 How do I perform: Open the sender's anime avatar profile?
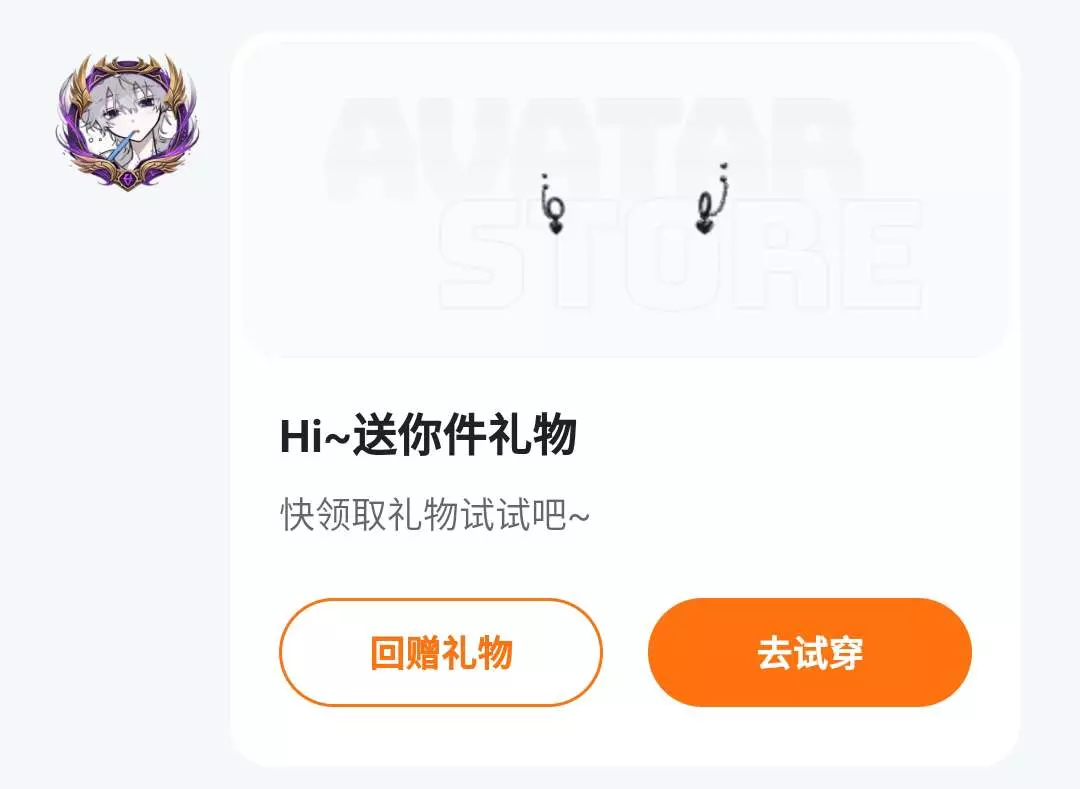coord(127,122)
